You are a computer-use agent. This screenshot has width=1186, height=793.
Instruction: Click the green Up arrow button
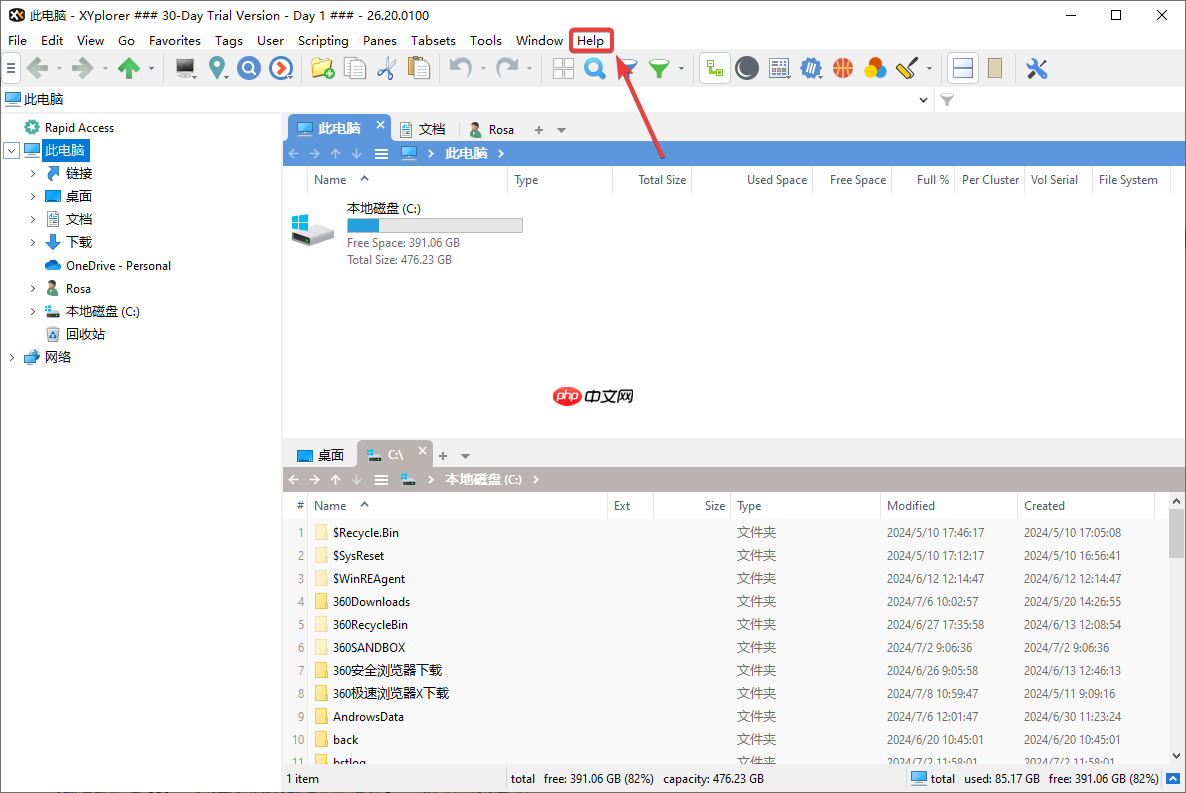coord(129,68)
